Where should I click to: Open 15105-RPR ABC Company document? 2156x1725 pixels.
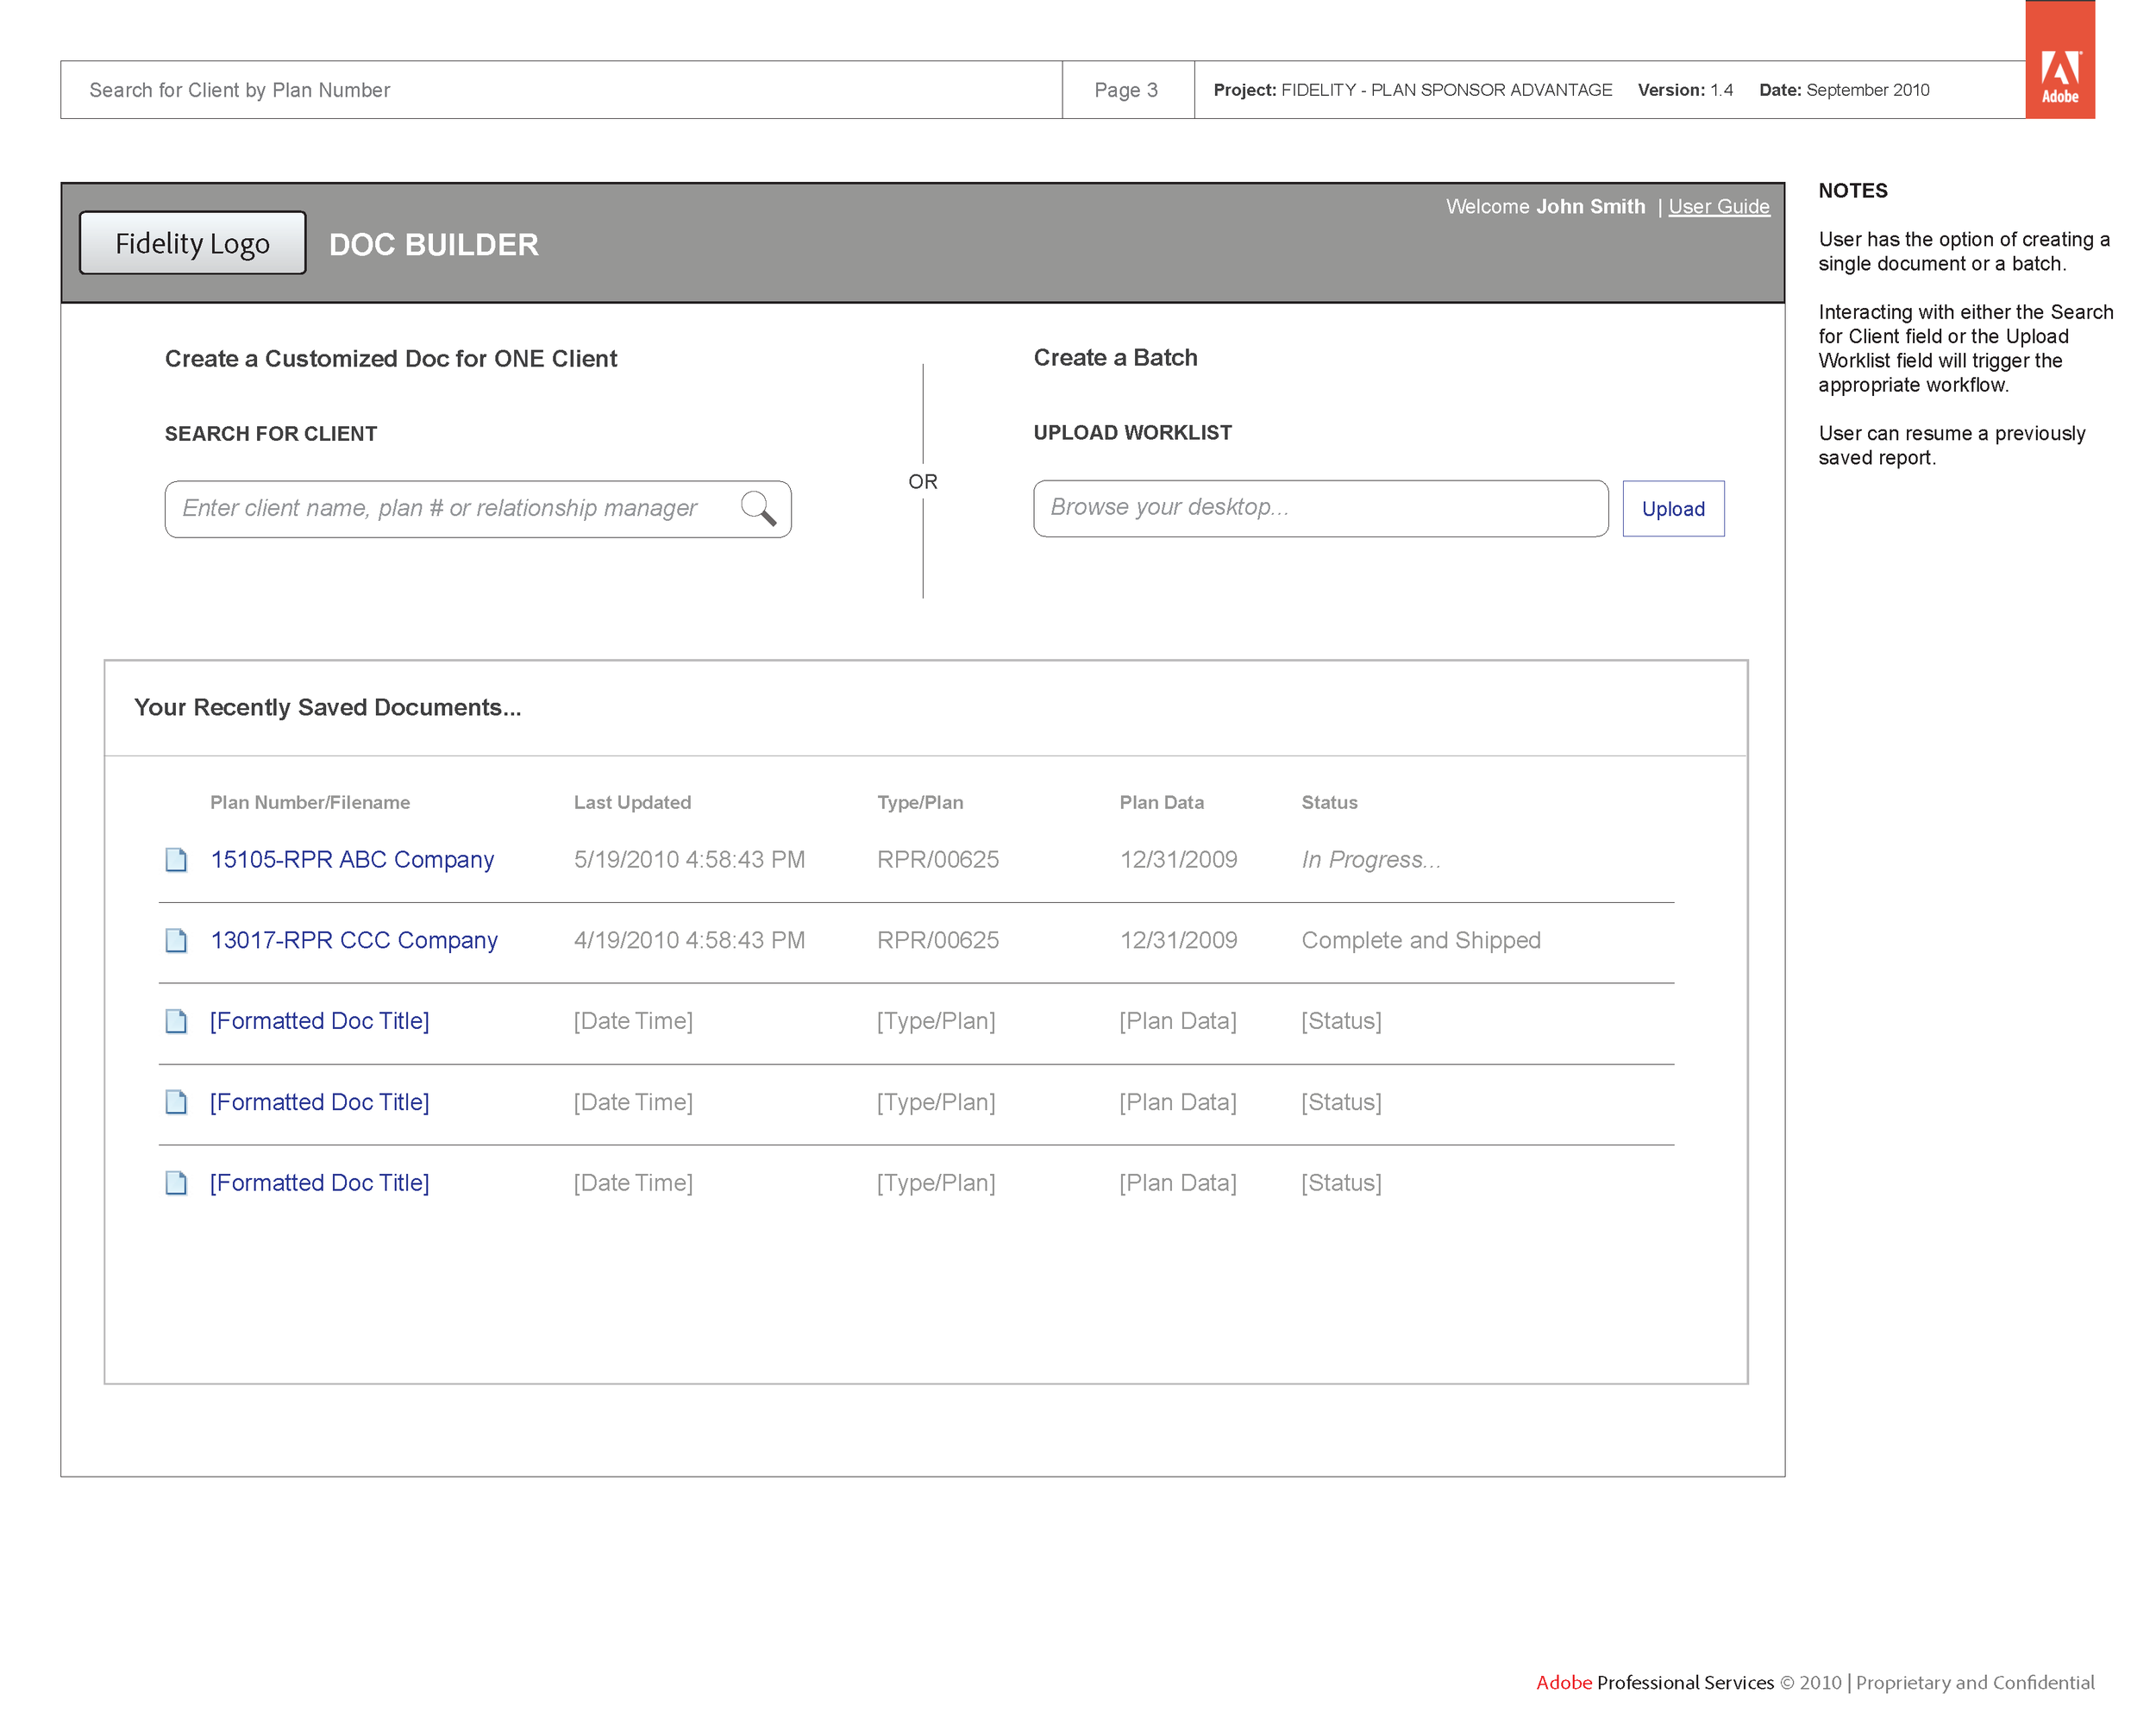pyautogui.click(x=352, y=859)
